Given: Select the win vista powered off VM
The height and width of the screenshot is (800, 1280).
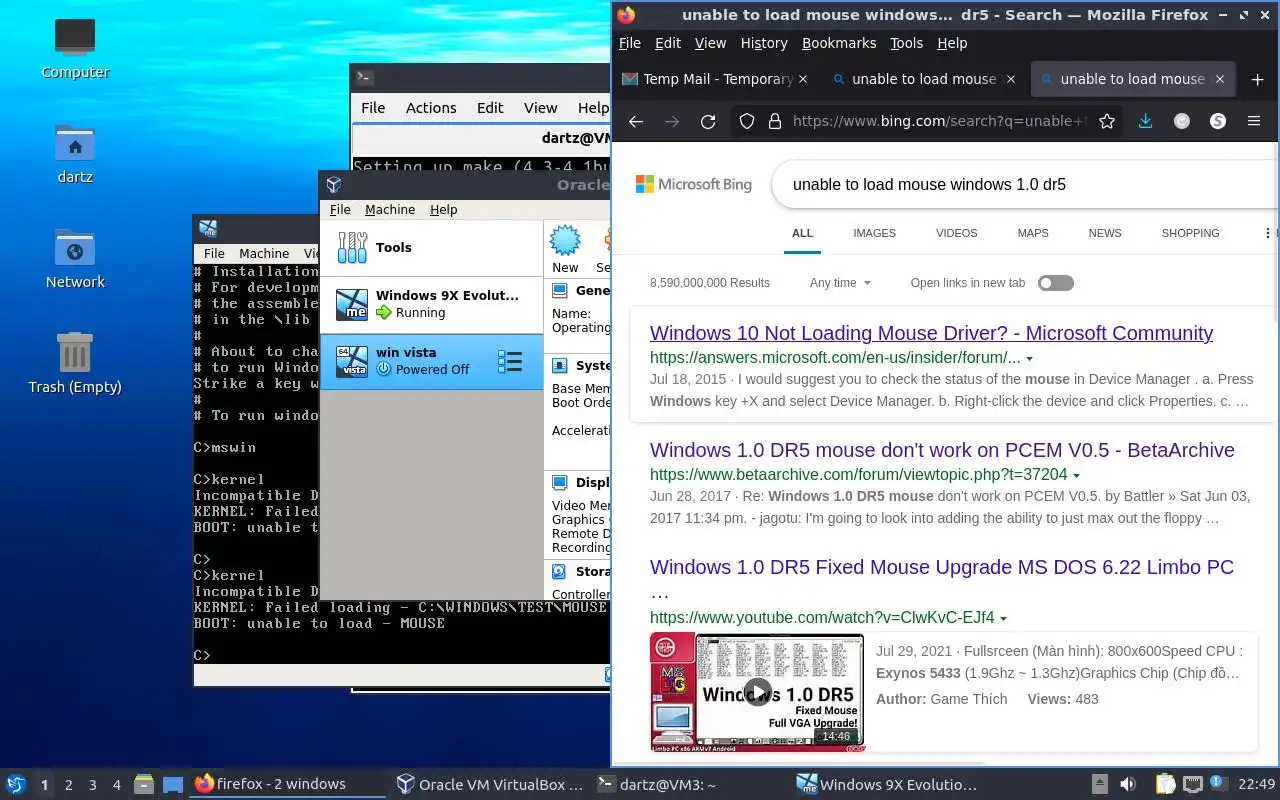Looking at the screenshot, I should (431, 361).
